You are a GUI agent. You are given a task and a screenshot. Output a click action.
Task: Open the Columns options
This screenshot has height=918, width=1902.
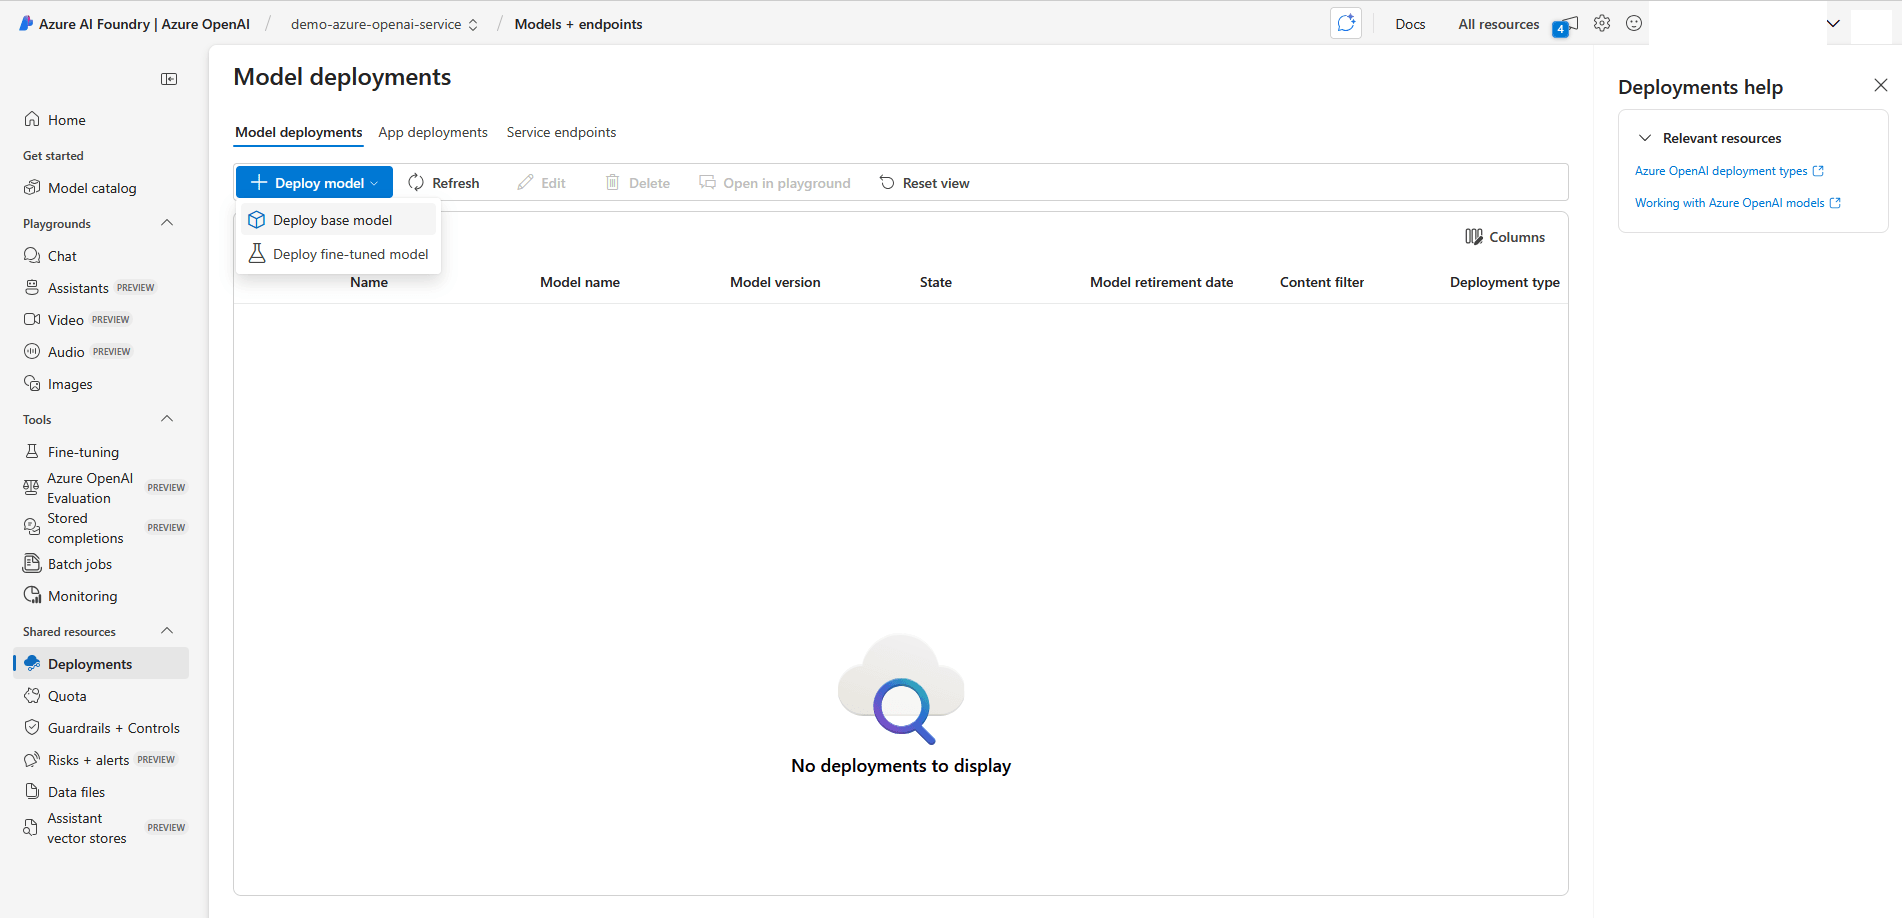[1505, 236]
